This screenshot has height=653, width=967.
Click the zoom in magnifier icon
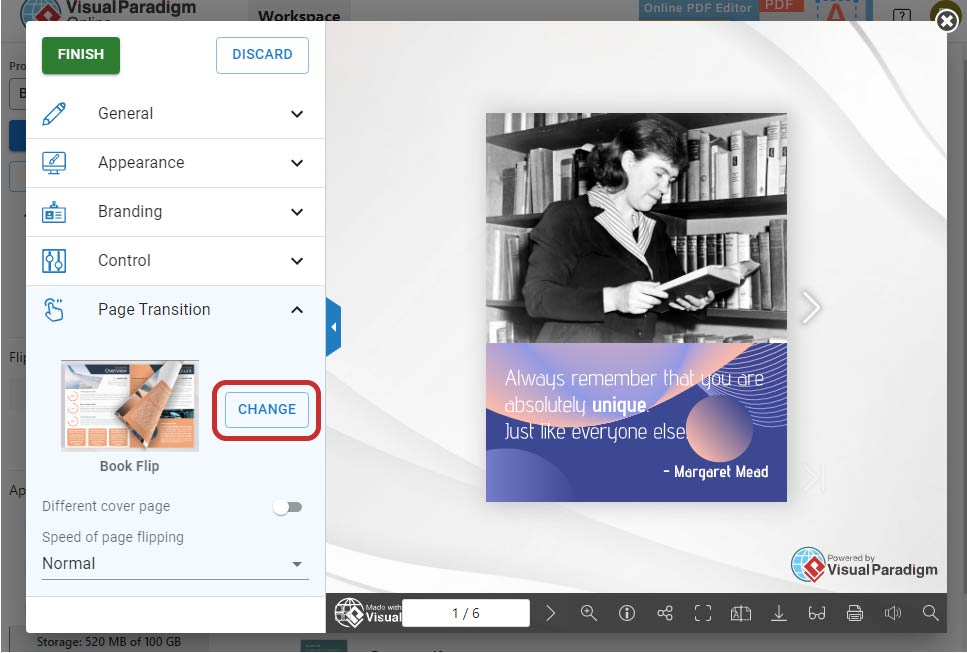point(589,613)
